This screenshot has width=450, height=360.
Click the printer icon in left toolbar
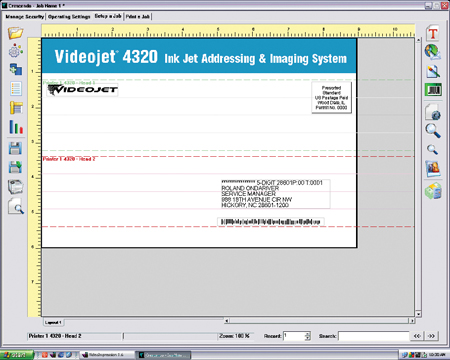click(x=15, y=187)
